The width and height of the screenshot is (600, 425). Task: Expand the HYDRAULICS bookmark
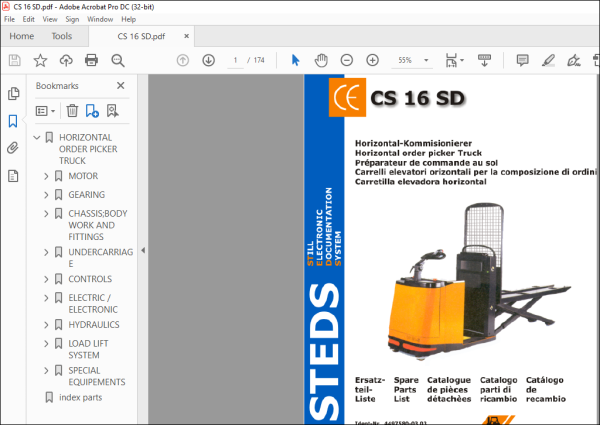(x=46, y=325)
